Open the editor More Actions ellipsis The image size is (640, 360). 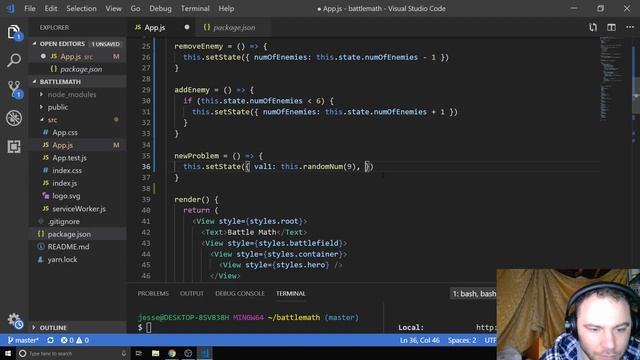pos(630,27)
